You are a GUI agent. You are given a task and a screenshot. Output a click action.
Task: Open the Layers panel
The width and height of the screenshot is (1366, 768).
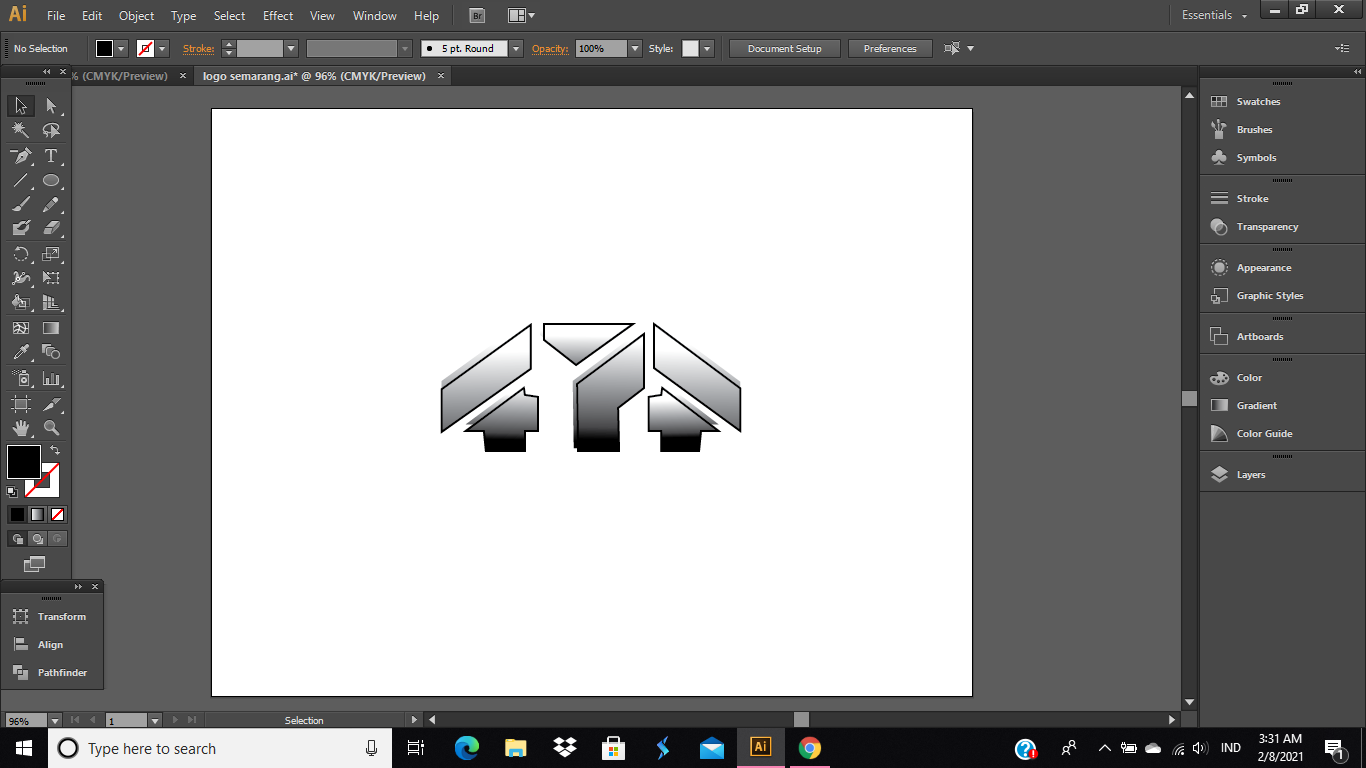click(1250, 474)
